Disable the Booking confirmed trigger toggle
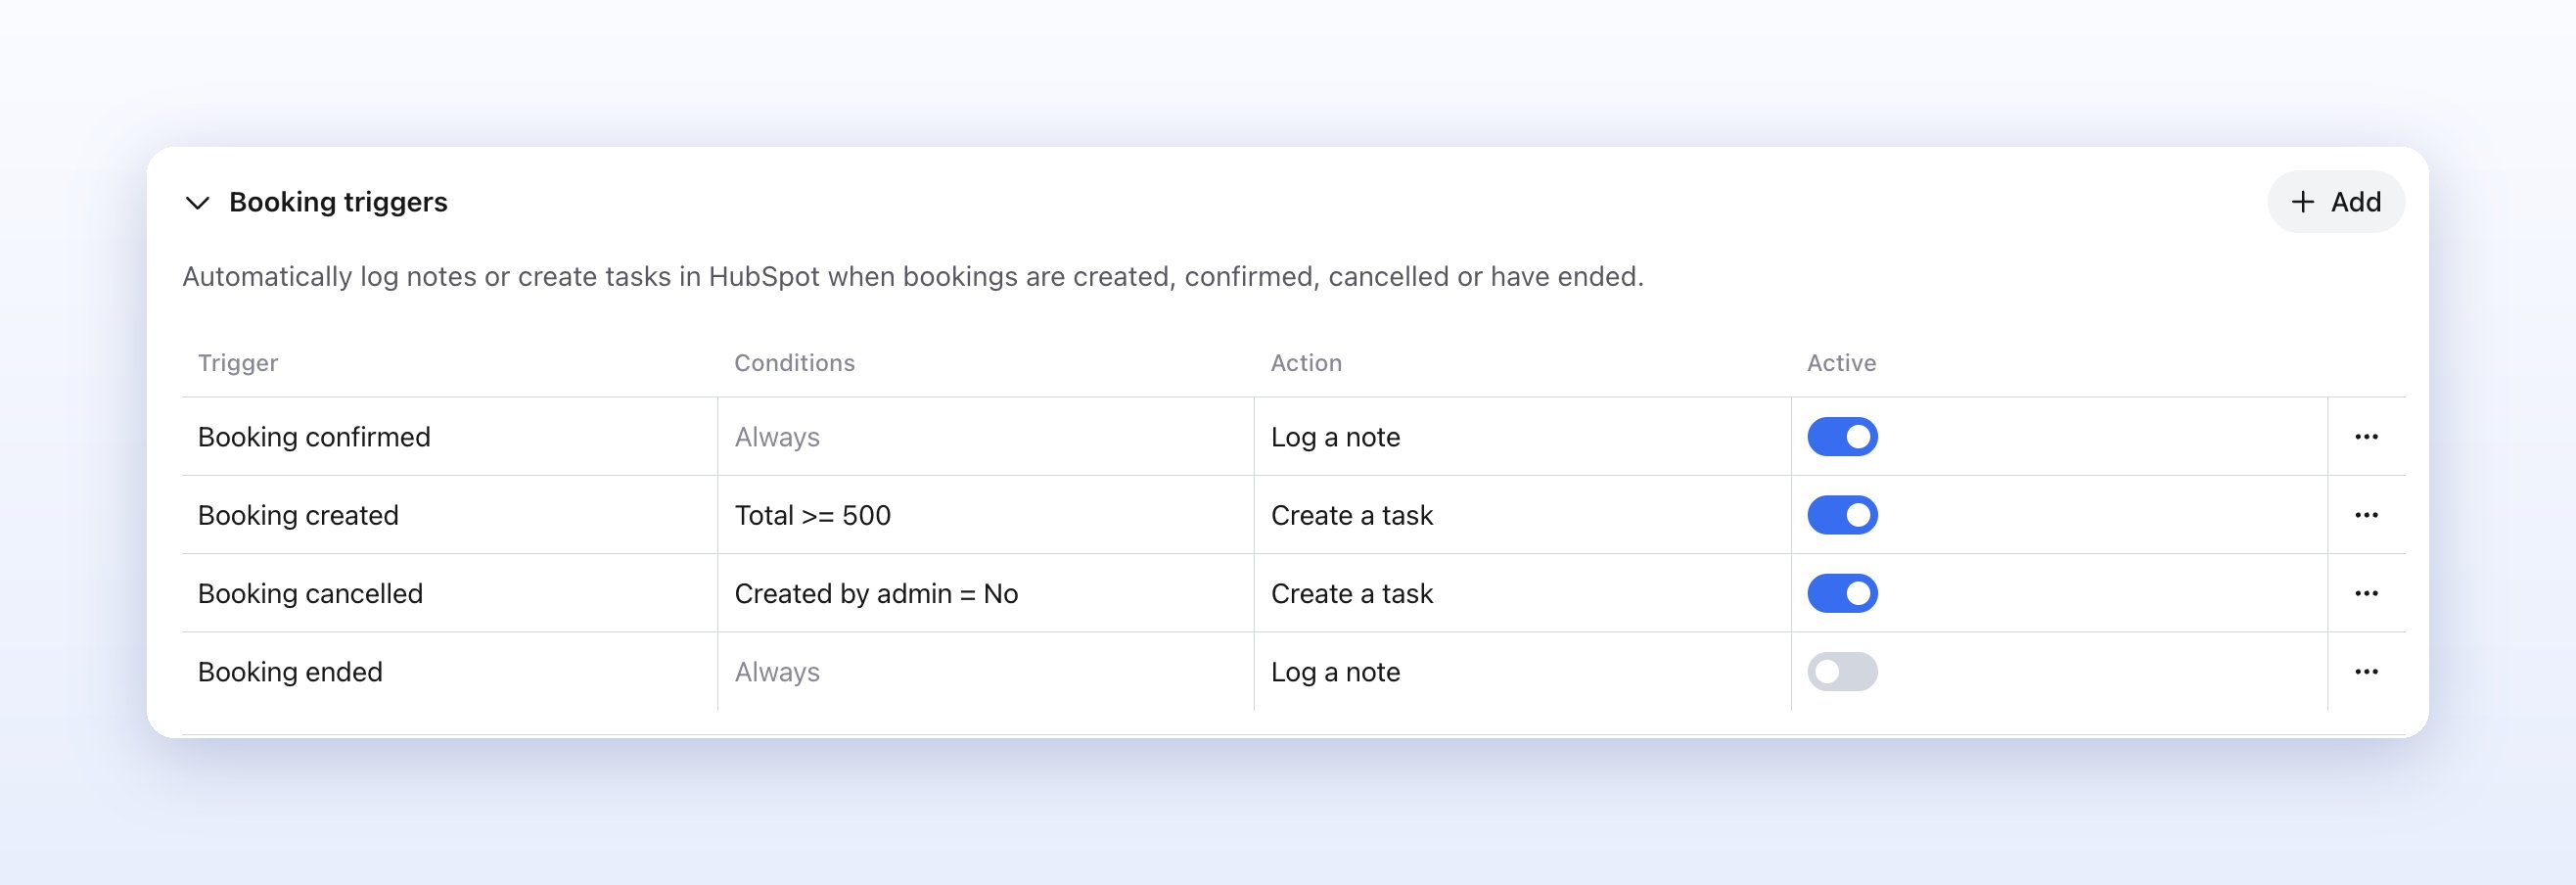 point(1842,437)
